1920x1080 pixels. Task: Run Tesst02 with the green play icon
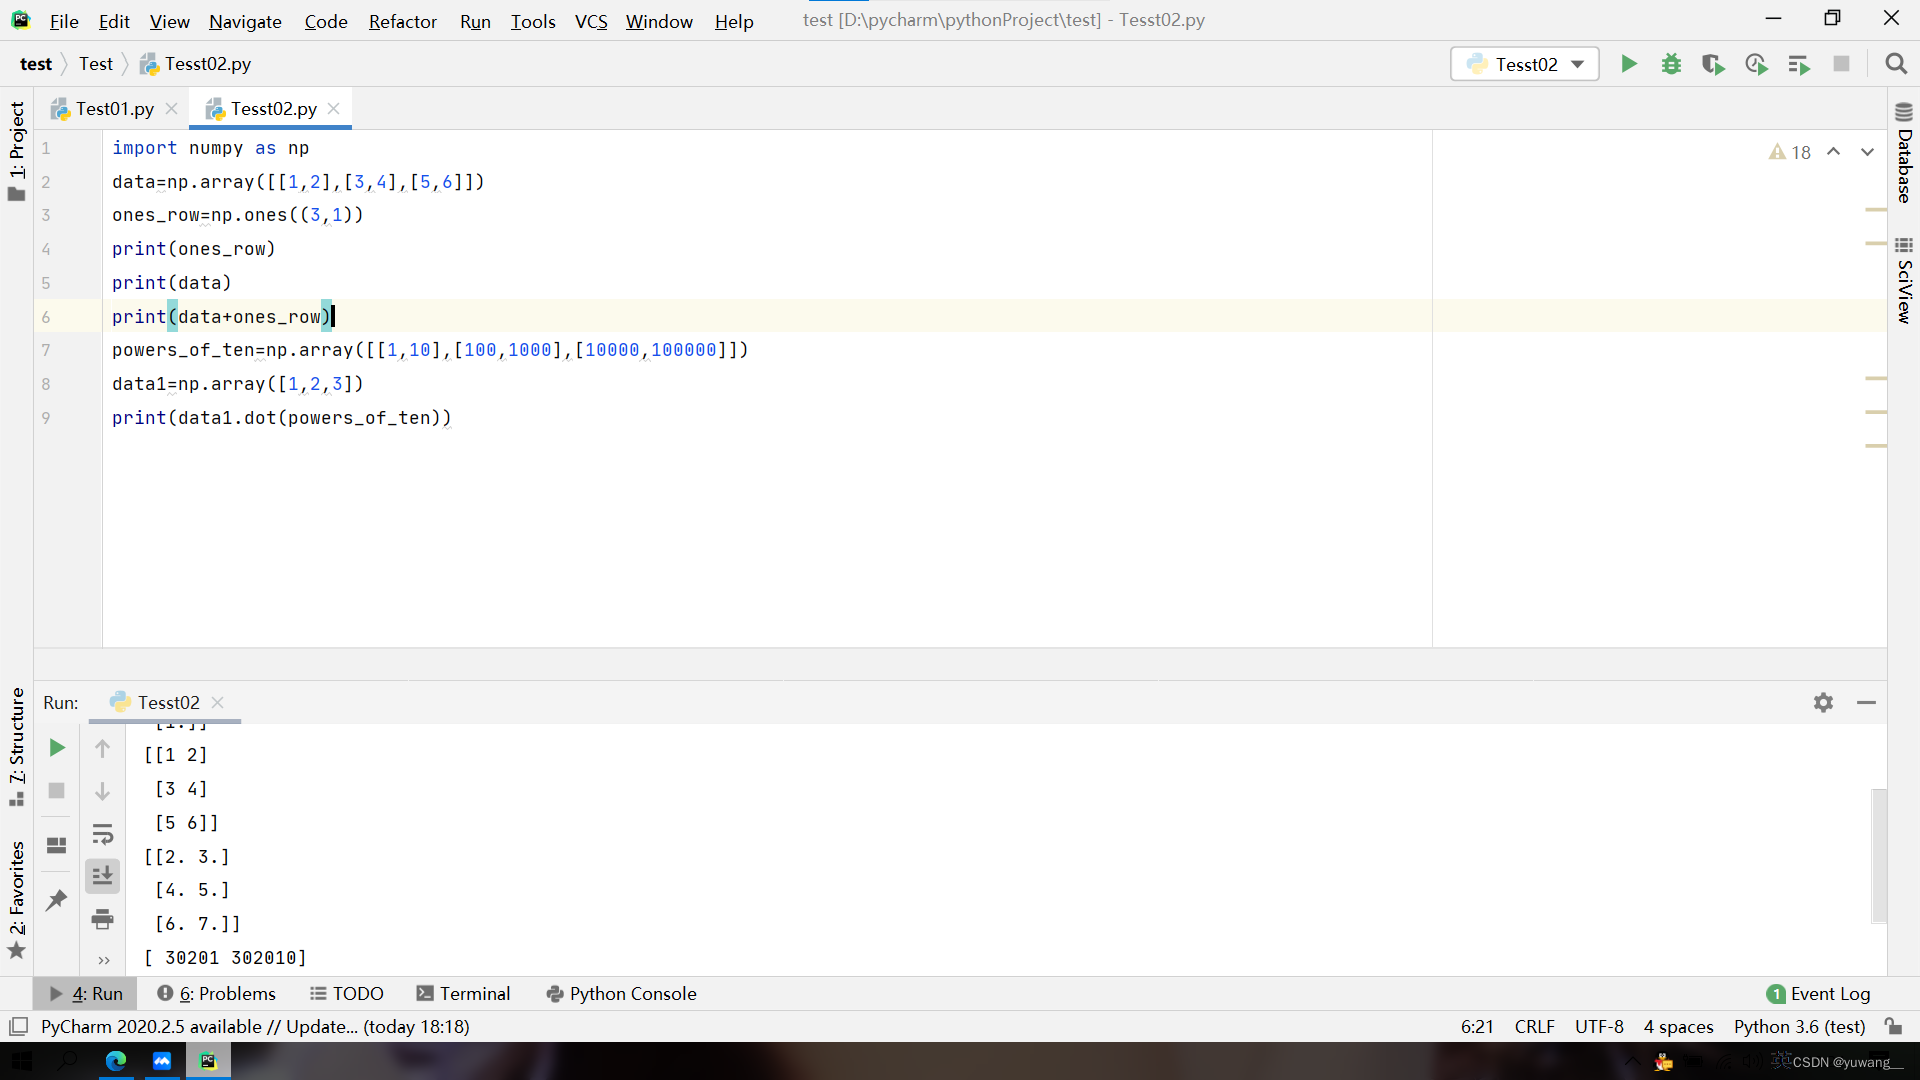tap(1629, 64)
